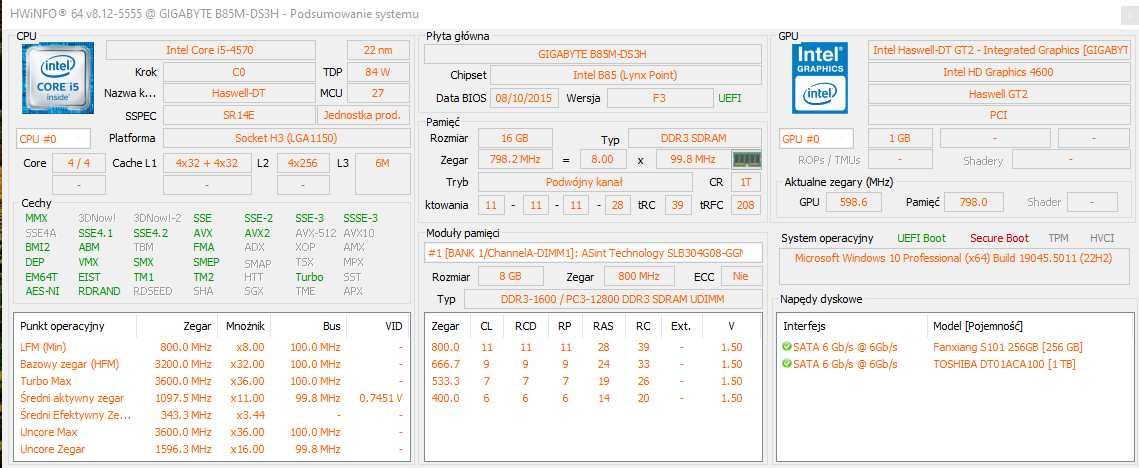
Task: Select the DDR3-1600 / PC3-12800 module type field
Action: coord(613,299)
